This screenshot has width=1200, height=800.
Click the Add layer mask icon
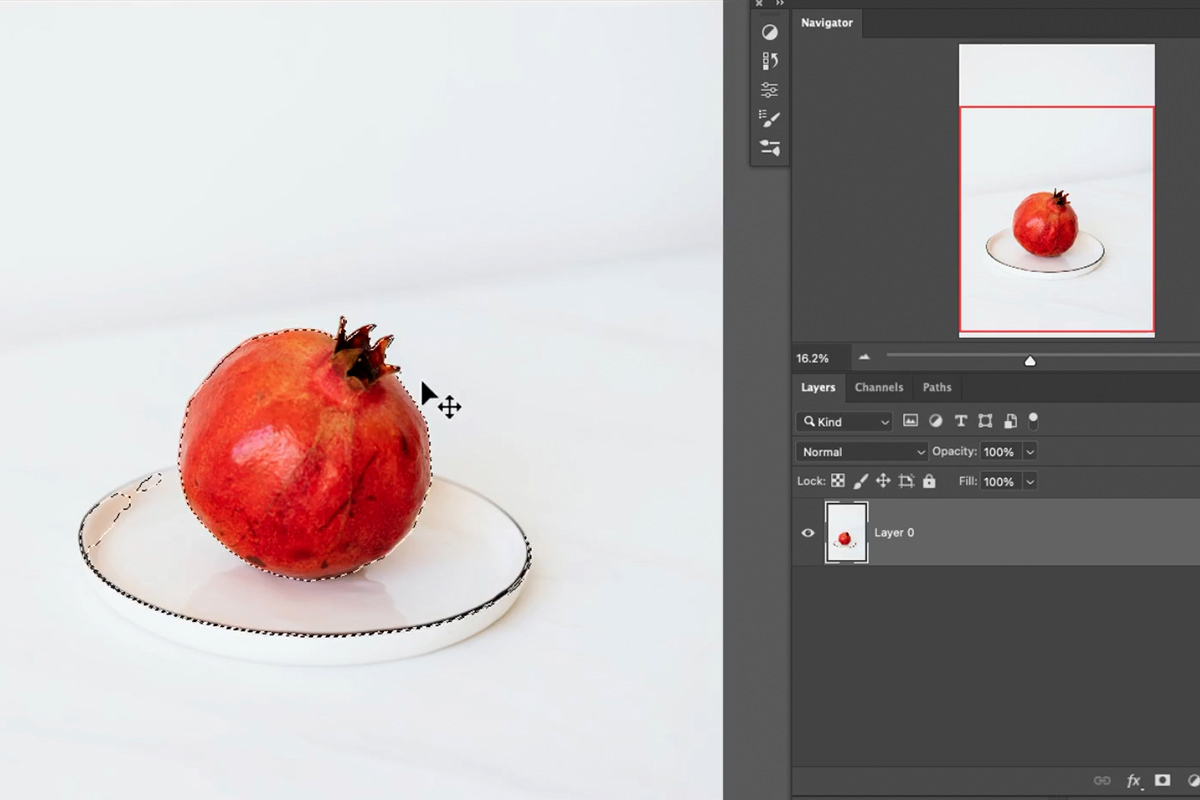(1161, 780)
